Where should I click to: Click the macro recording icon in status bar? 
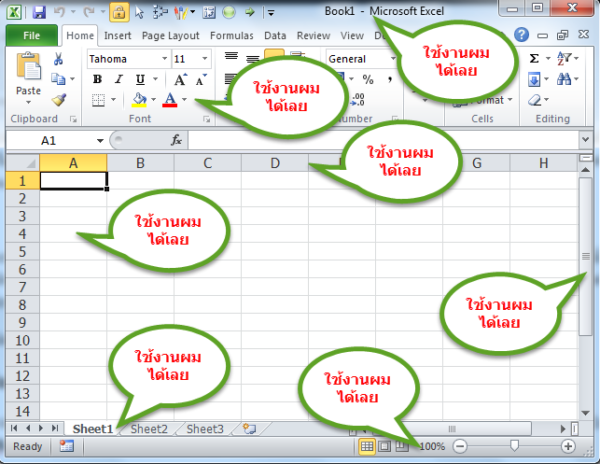(66, 446)
